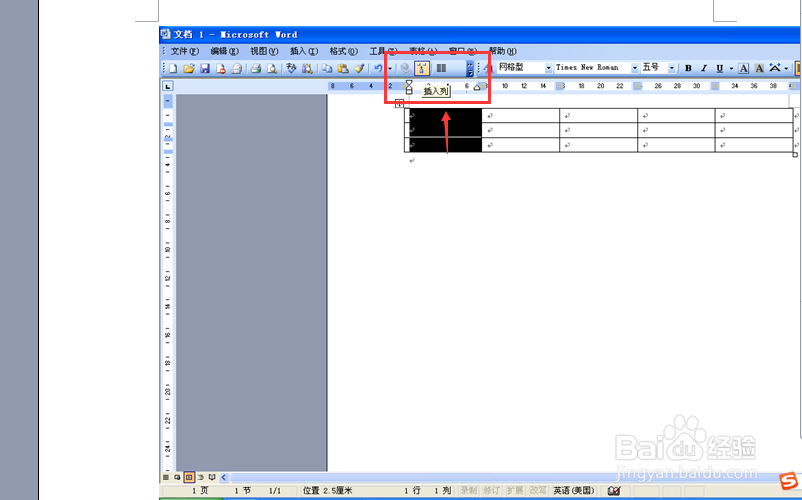
Task: Click the tab stop type selector on ruler
Action: tap(168, 86)
